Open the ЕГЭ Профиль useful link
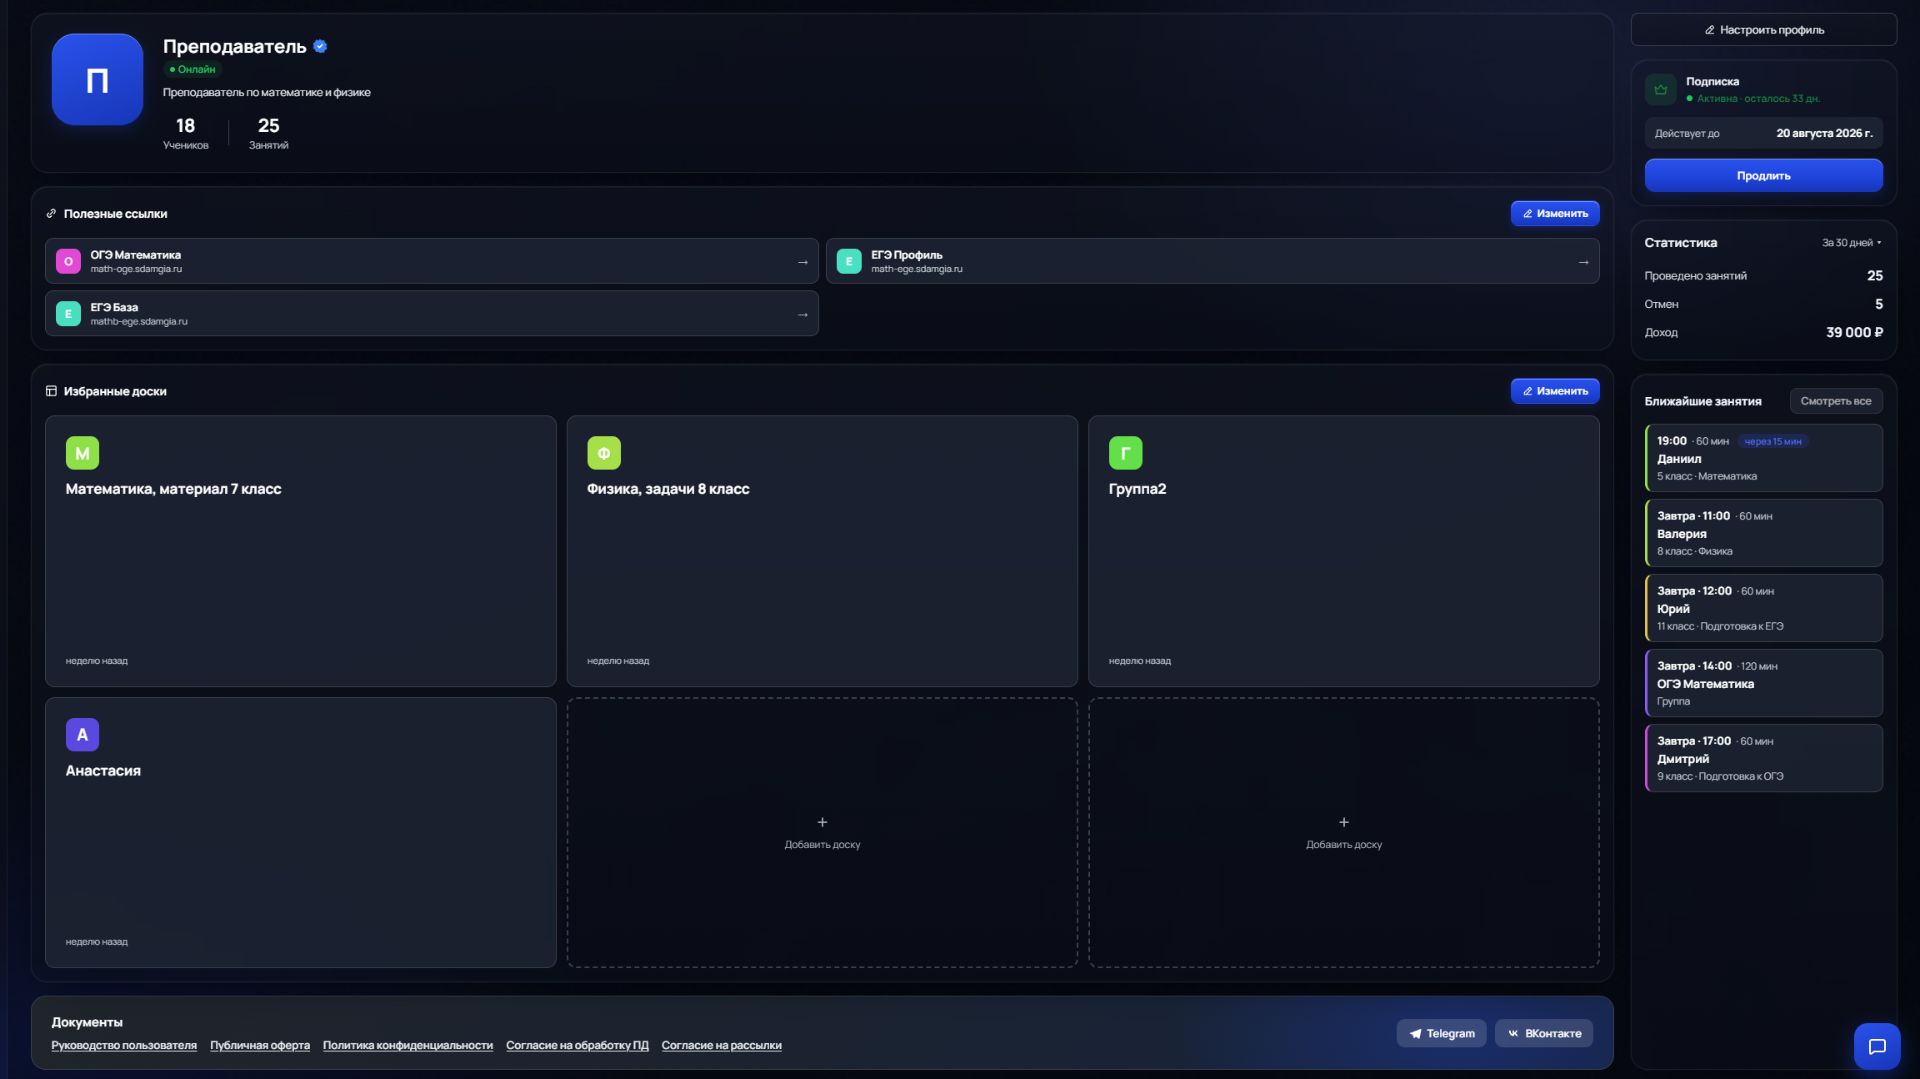Image resolution: width=1920 pixels, height=1079 pixels. click(1212, 261)
